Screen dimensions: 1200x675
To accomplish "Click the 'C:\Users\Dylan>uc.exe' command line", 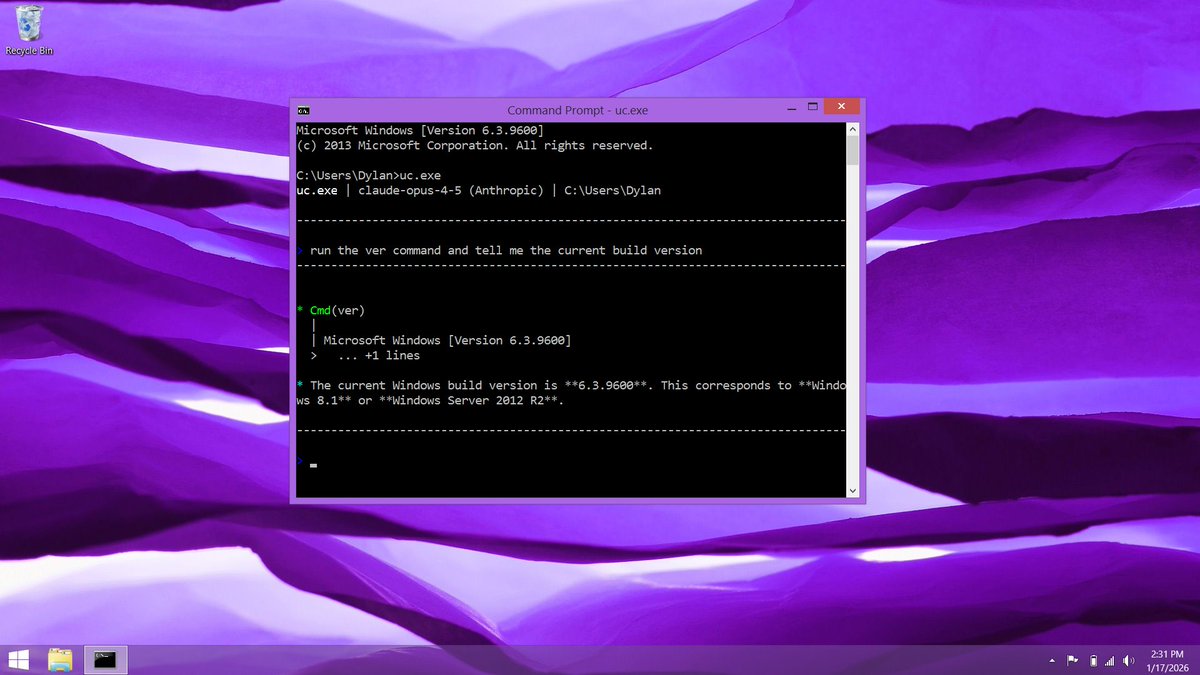I will (x=369, y=175).
